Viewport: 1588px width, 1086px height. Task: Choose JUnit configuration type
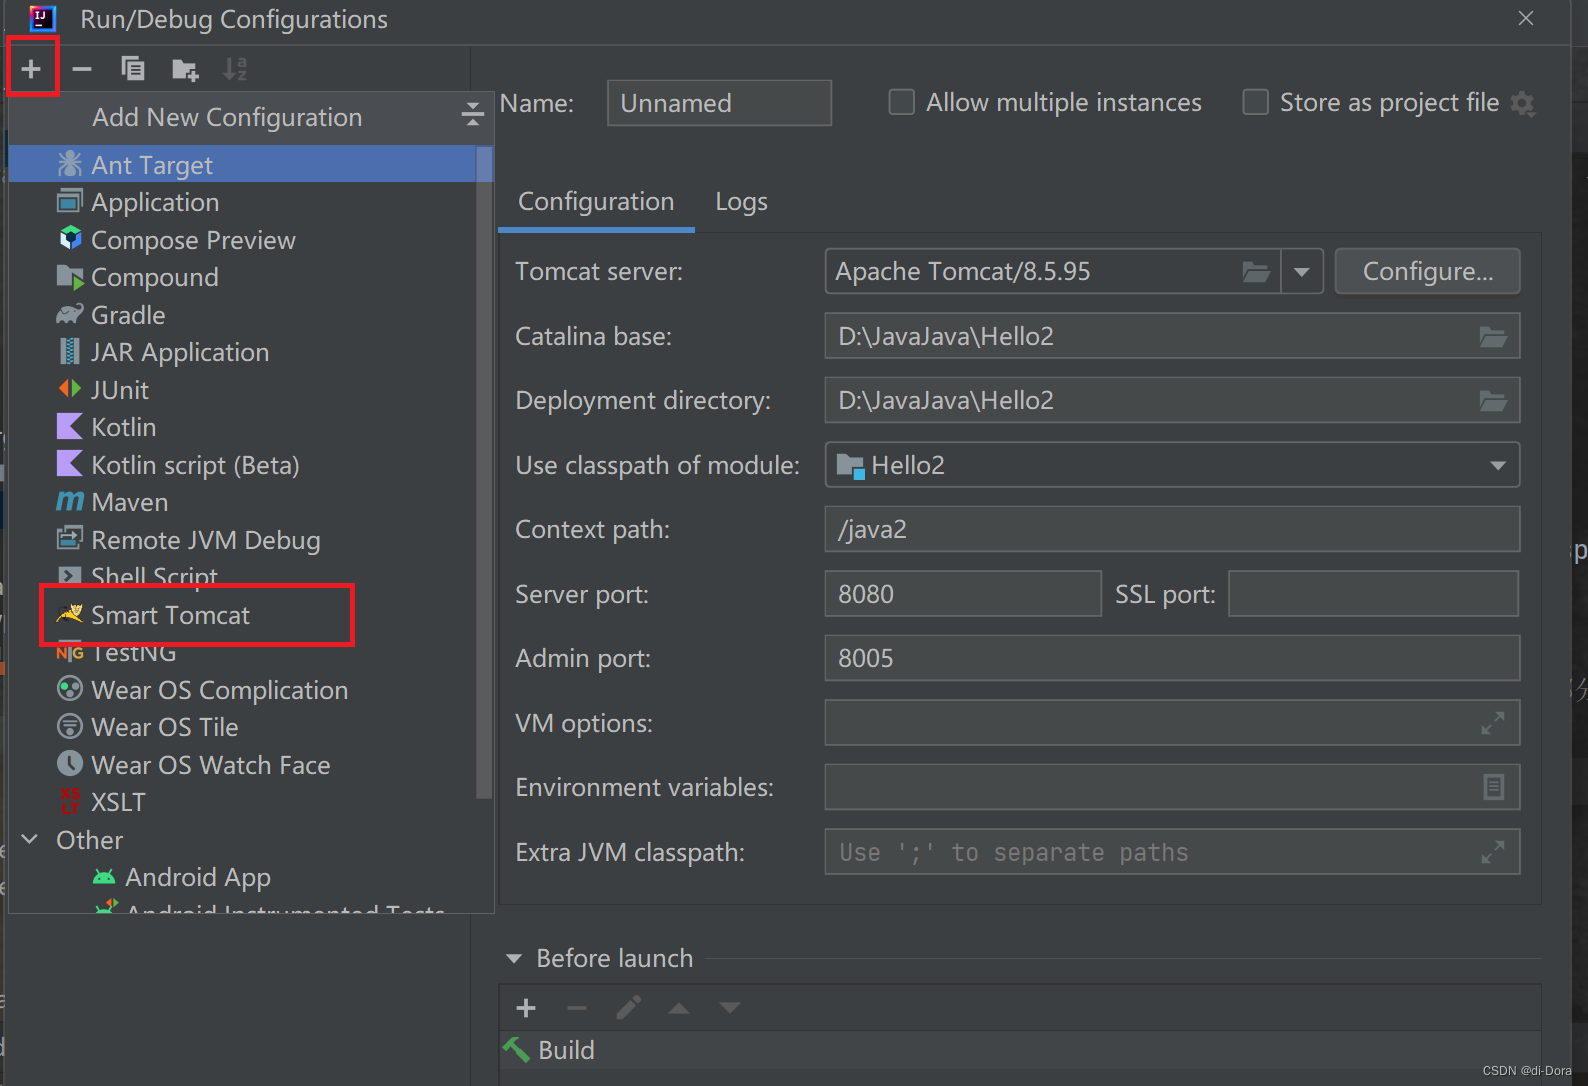click(243, 390)
